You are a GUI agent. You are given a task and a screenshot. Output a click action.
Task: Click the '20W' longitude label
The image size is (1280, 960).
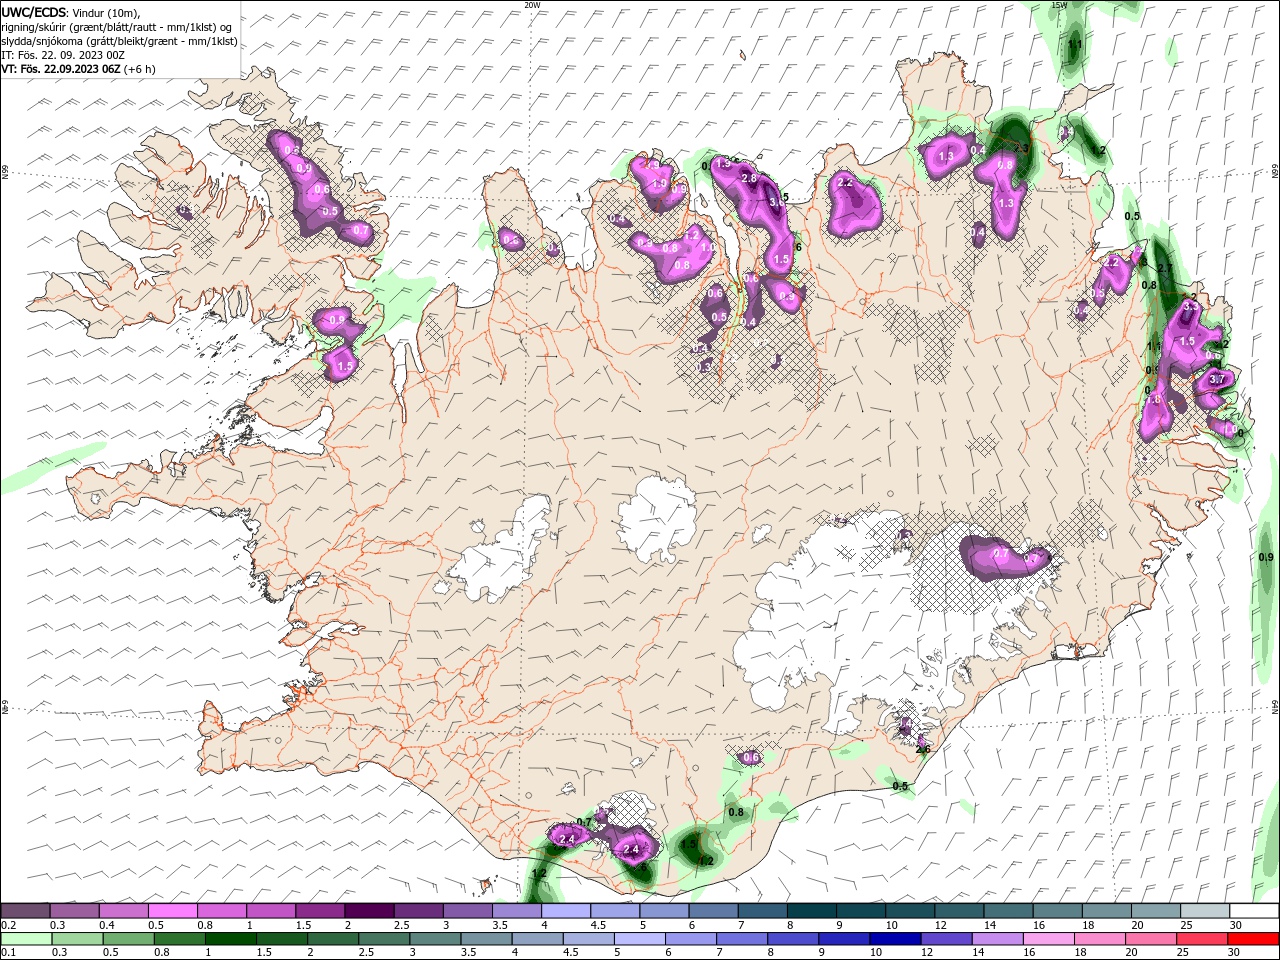point(532,5)
